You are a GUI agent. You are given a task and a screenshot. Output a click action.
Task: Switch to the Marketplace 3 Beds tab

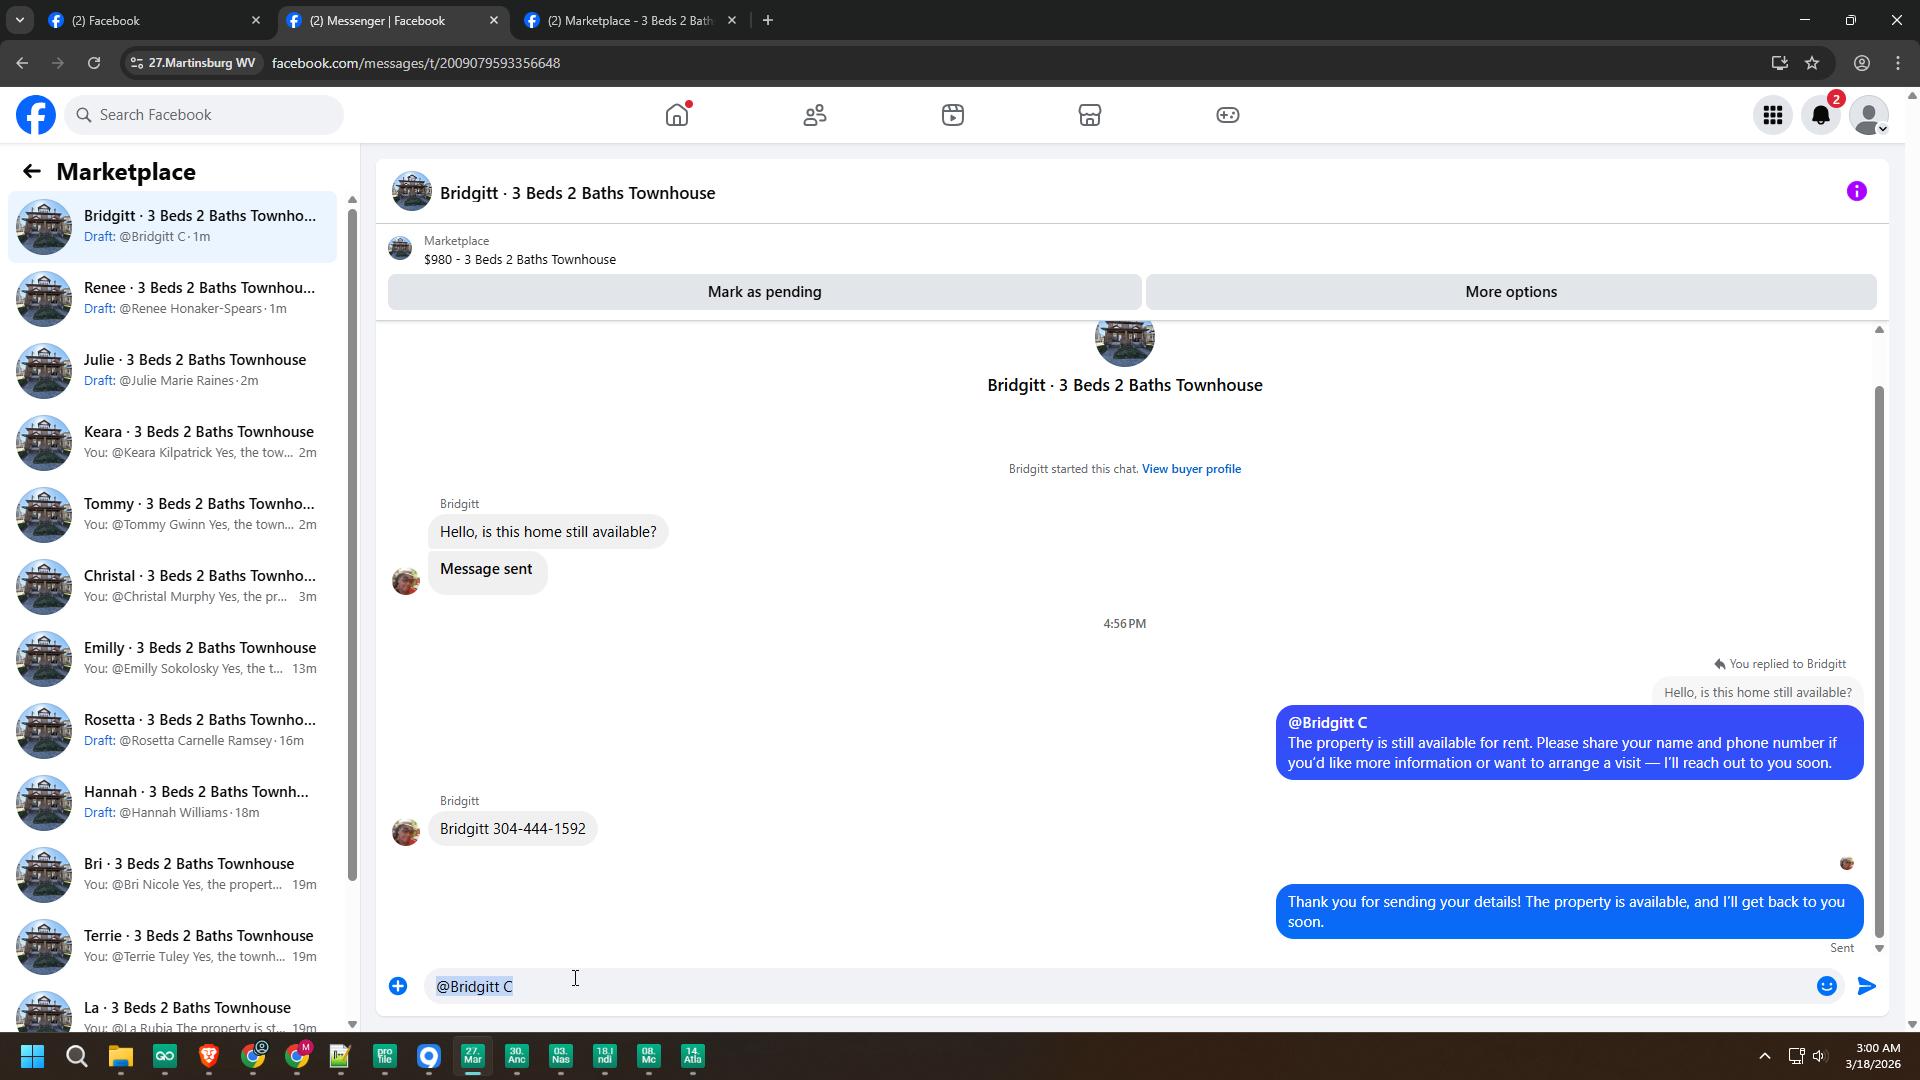(x=630, y=20)
